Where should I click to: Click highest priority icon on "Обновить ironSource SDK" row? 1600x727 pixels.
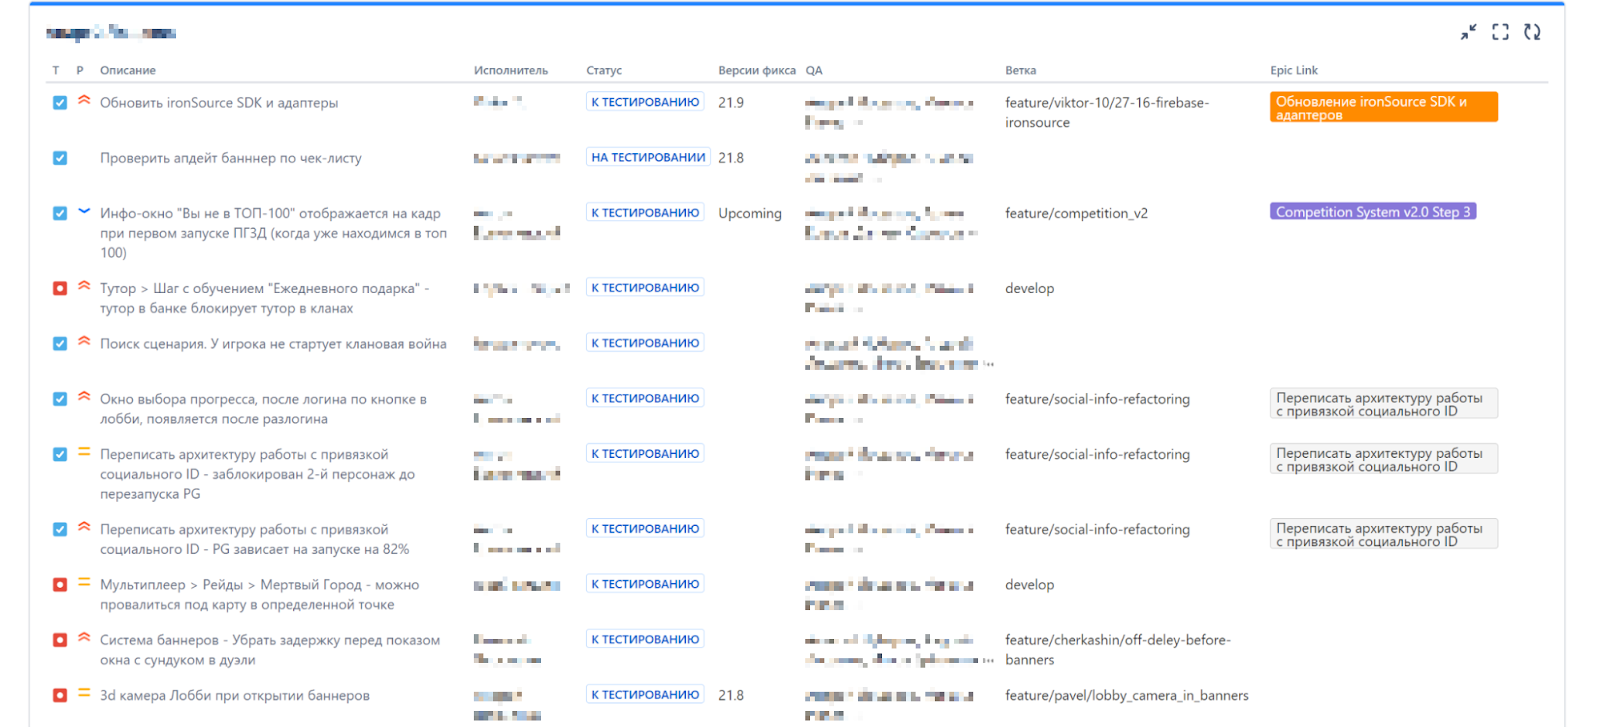coord(84,101)
